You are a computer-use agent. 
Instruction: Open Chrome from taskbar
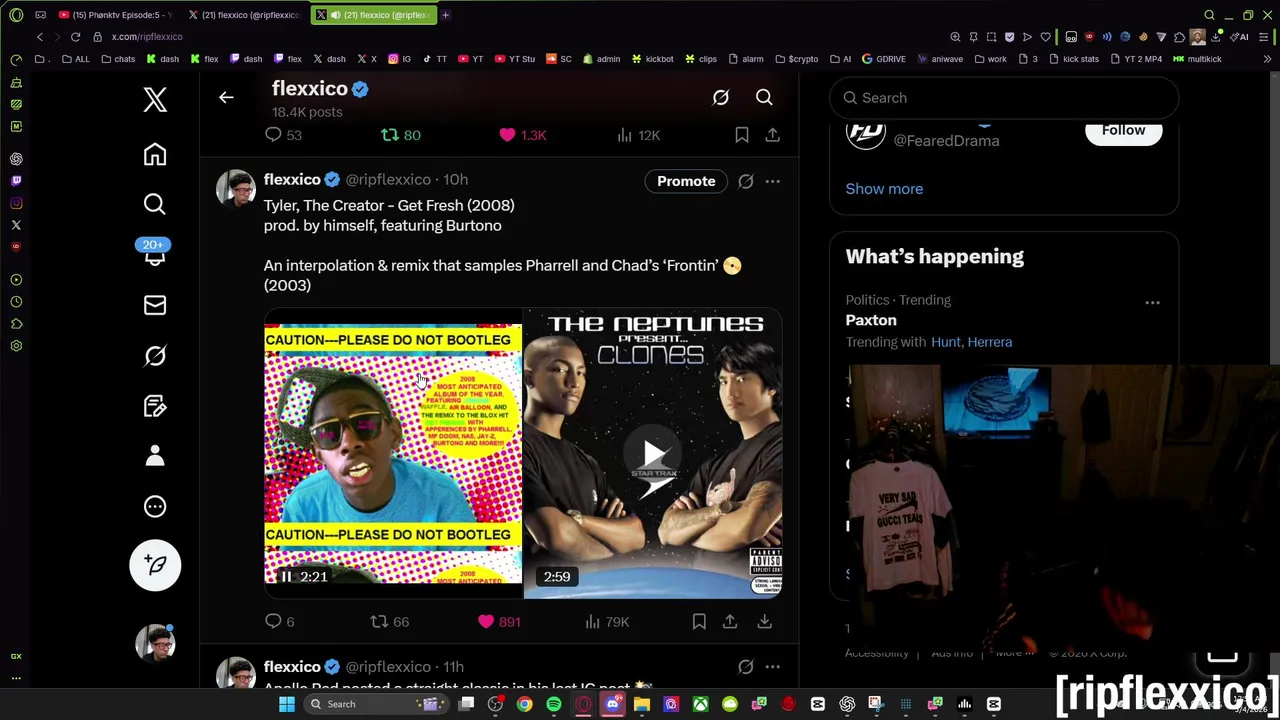[x=525, y=704]
